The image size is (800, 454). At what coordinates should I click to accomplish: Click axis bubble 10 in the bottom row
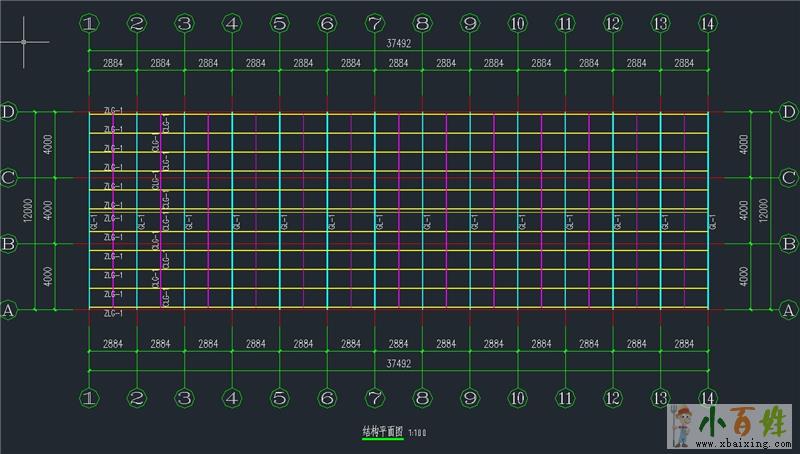pyautogui.click(x=517, y=398)
